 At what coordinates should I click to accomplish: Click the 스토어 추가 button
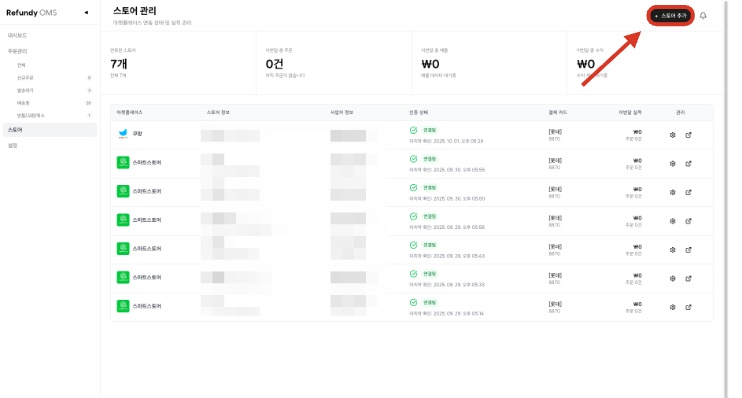pos(670,16)
